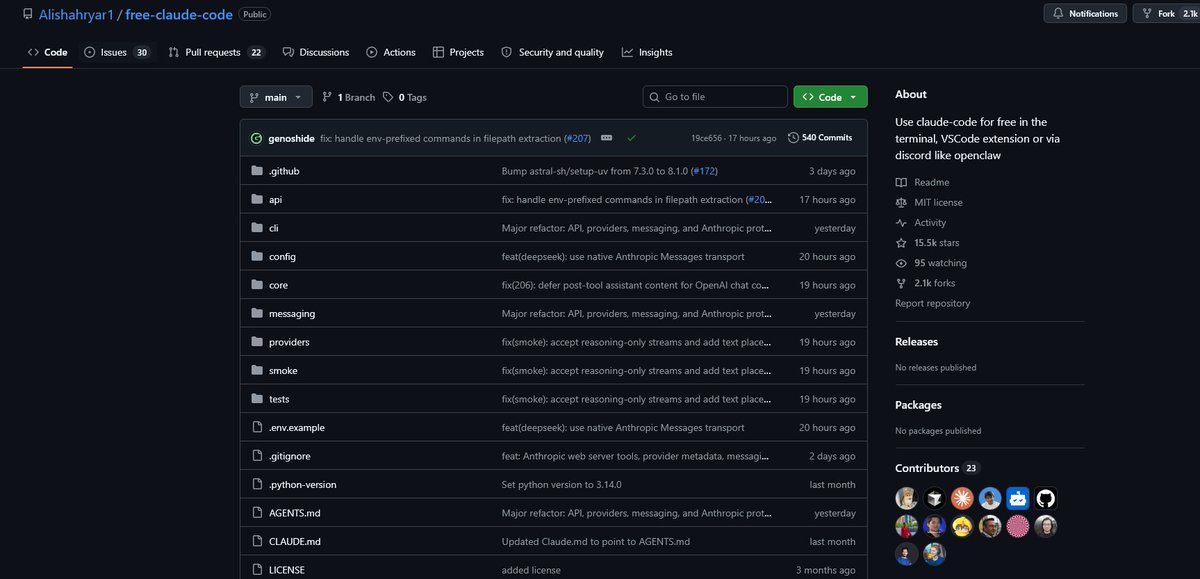1200x579 pixels.
Task: Open pull request #207 link
Action: tap(577, 138)
